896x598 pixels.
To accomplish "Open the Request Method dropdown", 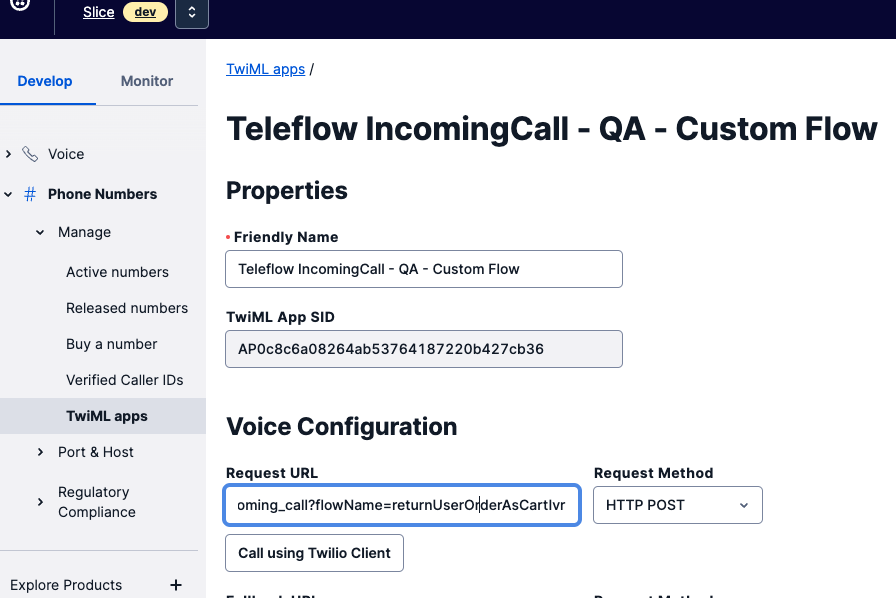I will [x=677, y=505].
